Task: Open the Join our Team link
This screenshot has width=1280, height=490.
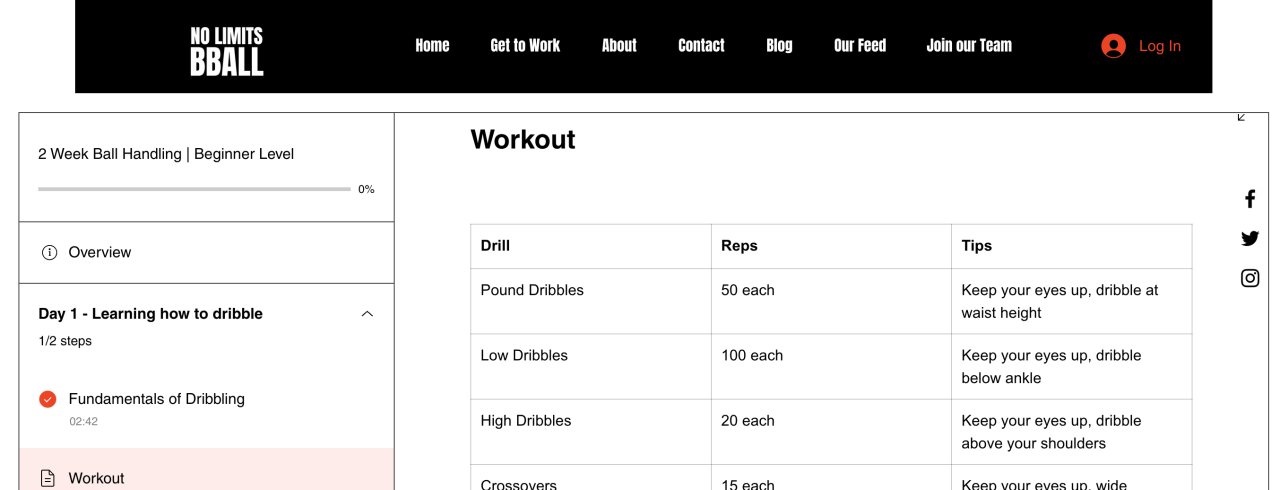Action: [969, 46]
